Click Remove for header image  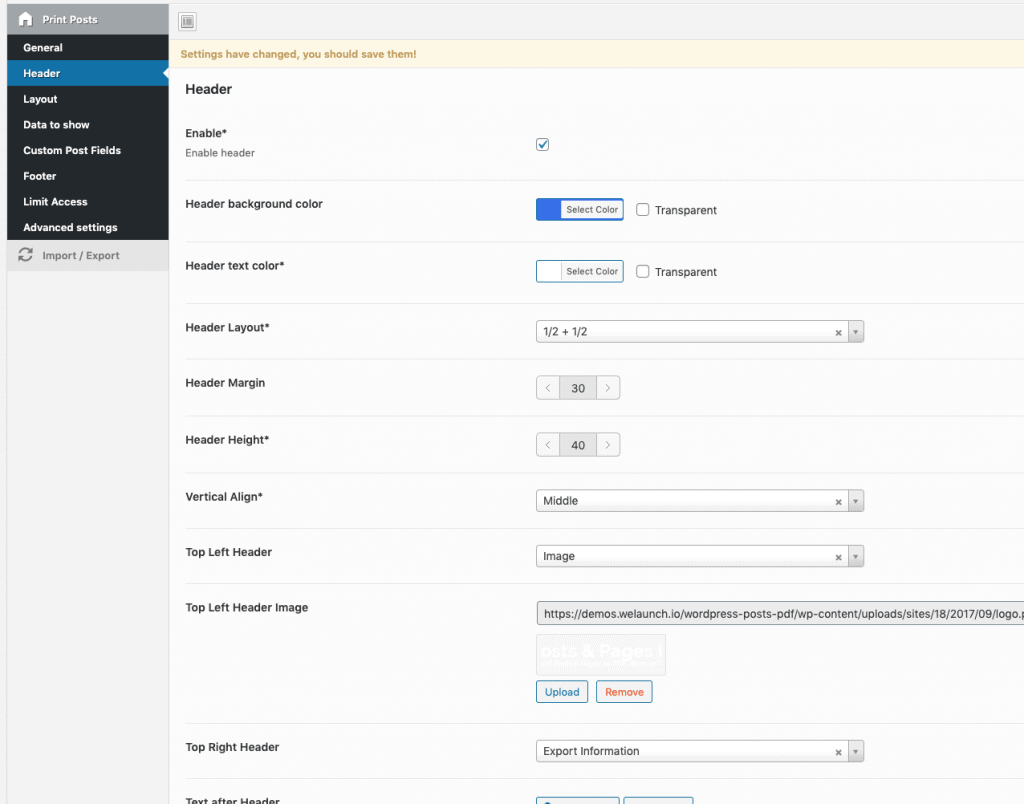coord(624,692)
